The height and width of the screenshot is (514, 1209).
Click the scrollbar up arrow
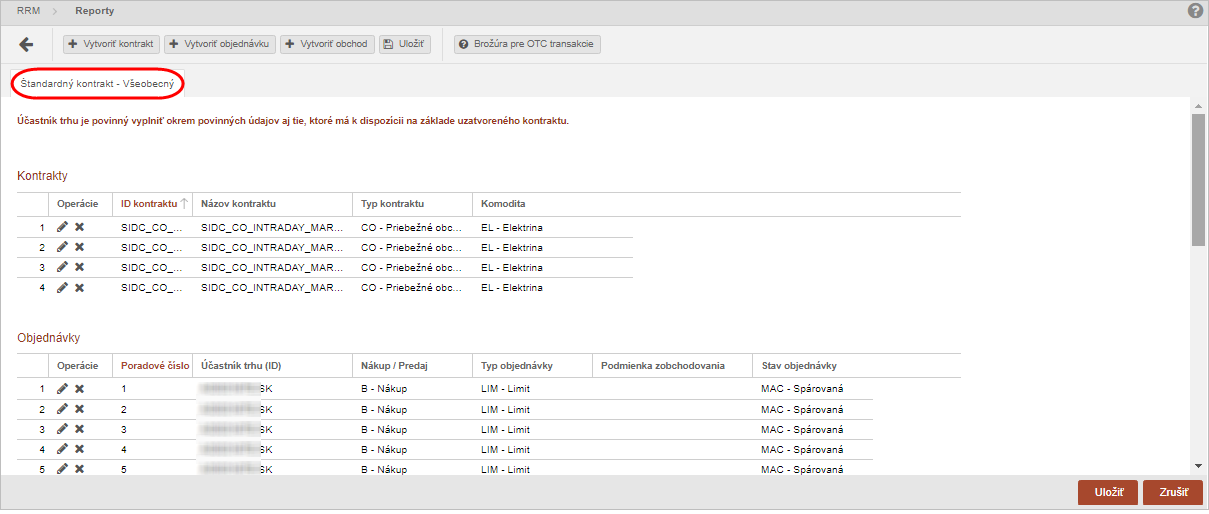[1198, 105]
